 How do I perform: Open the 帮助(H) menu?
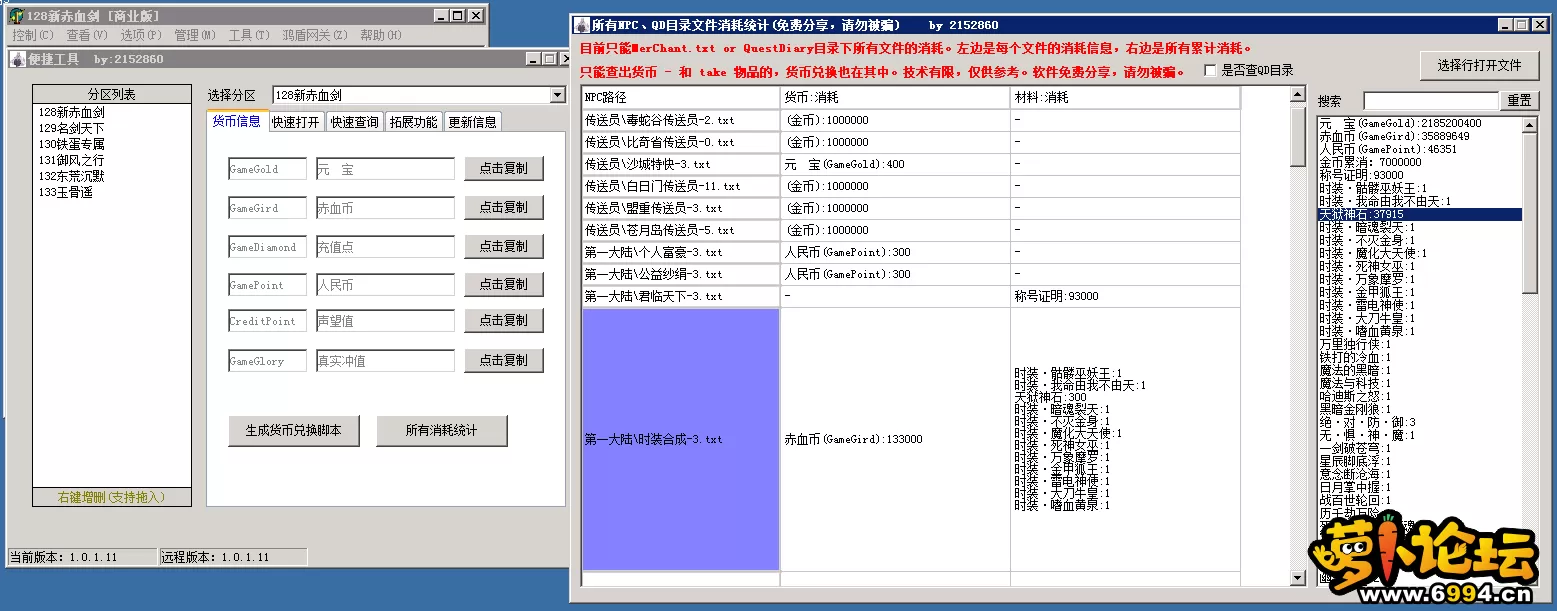pos(380,35)
